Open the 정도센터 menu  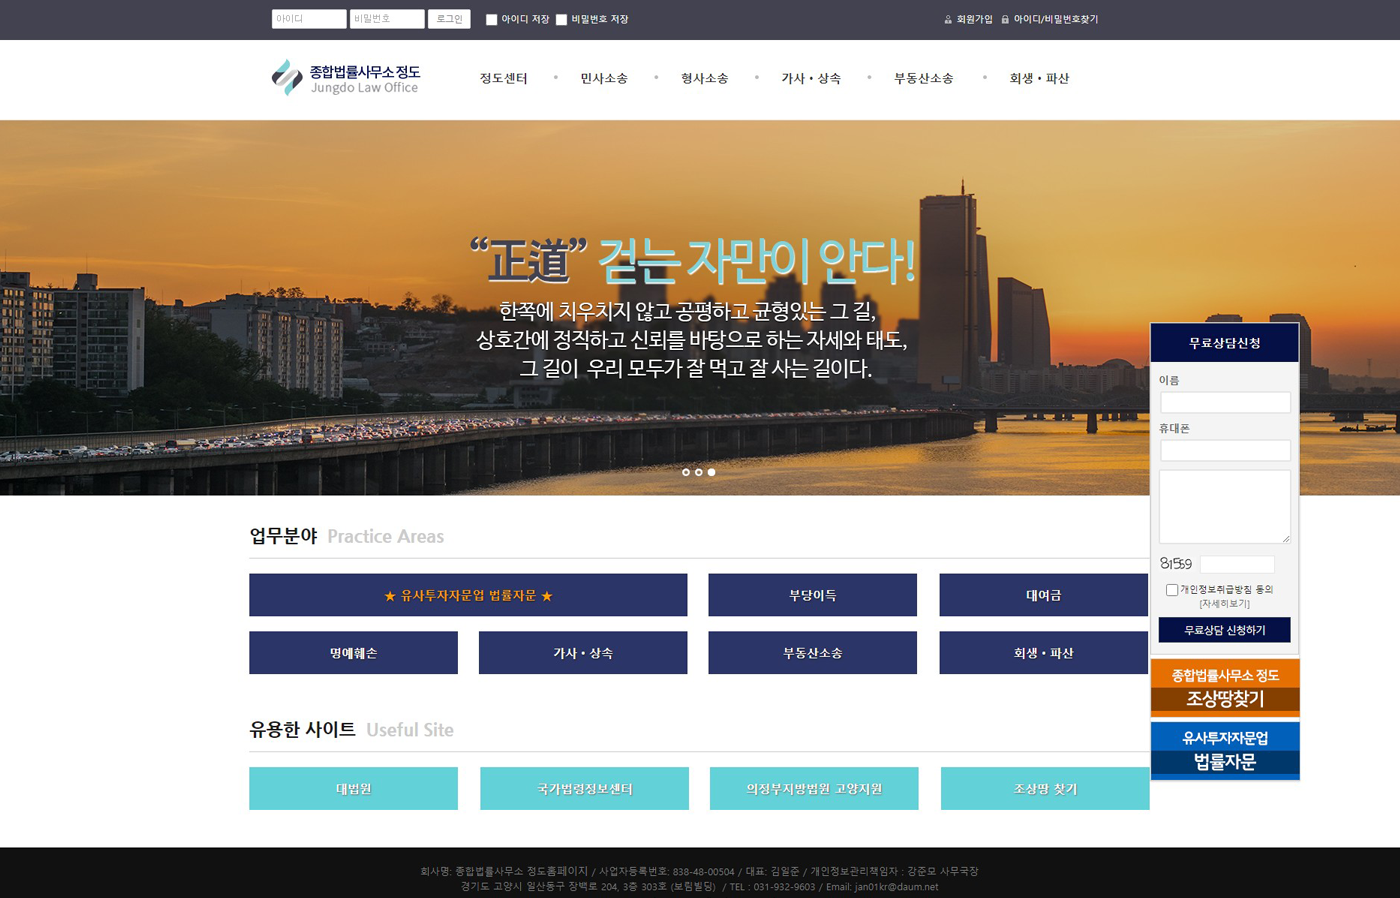(x=503, y=78)
